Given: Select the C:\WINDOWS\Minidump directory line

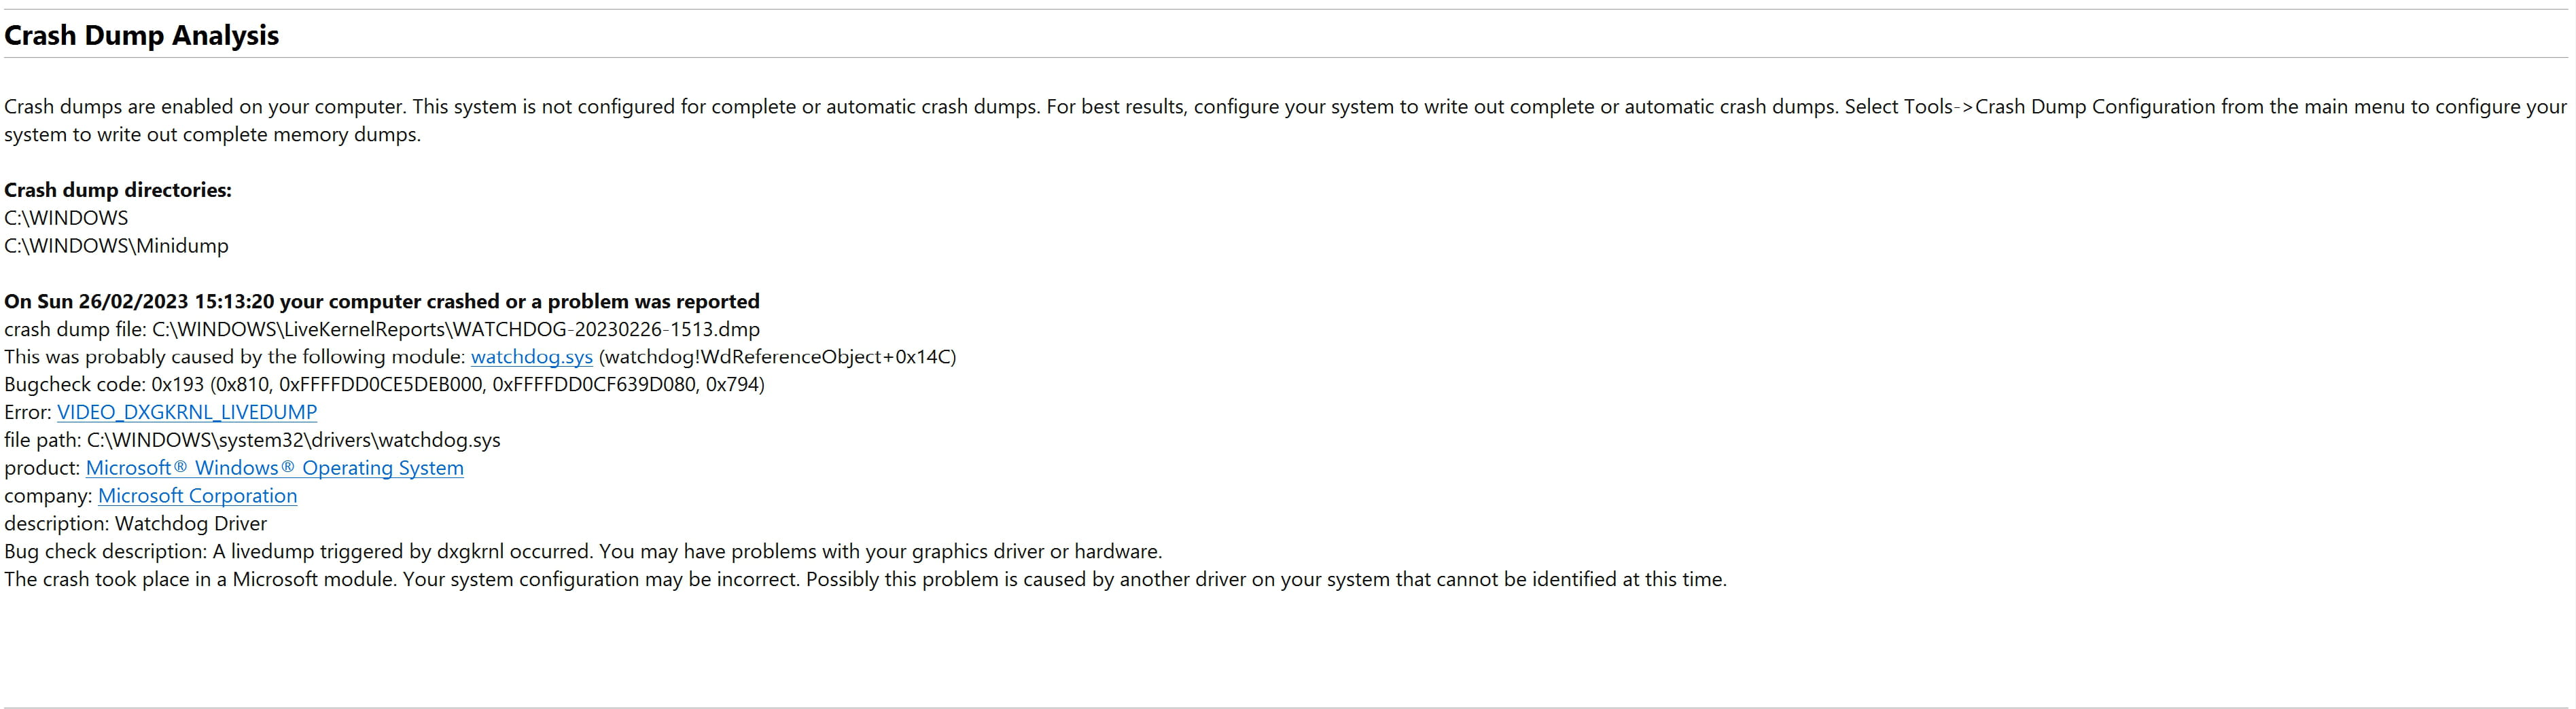Looking at the screenshot, I should (116, 246).
